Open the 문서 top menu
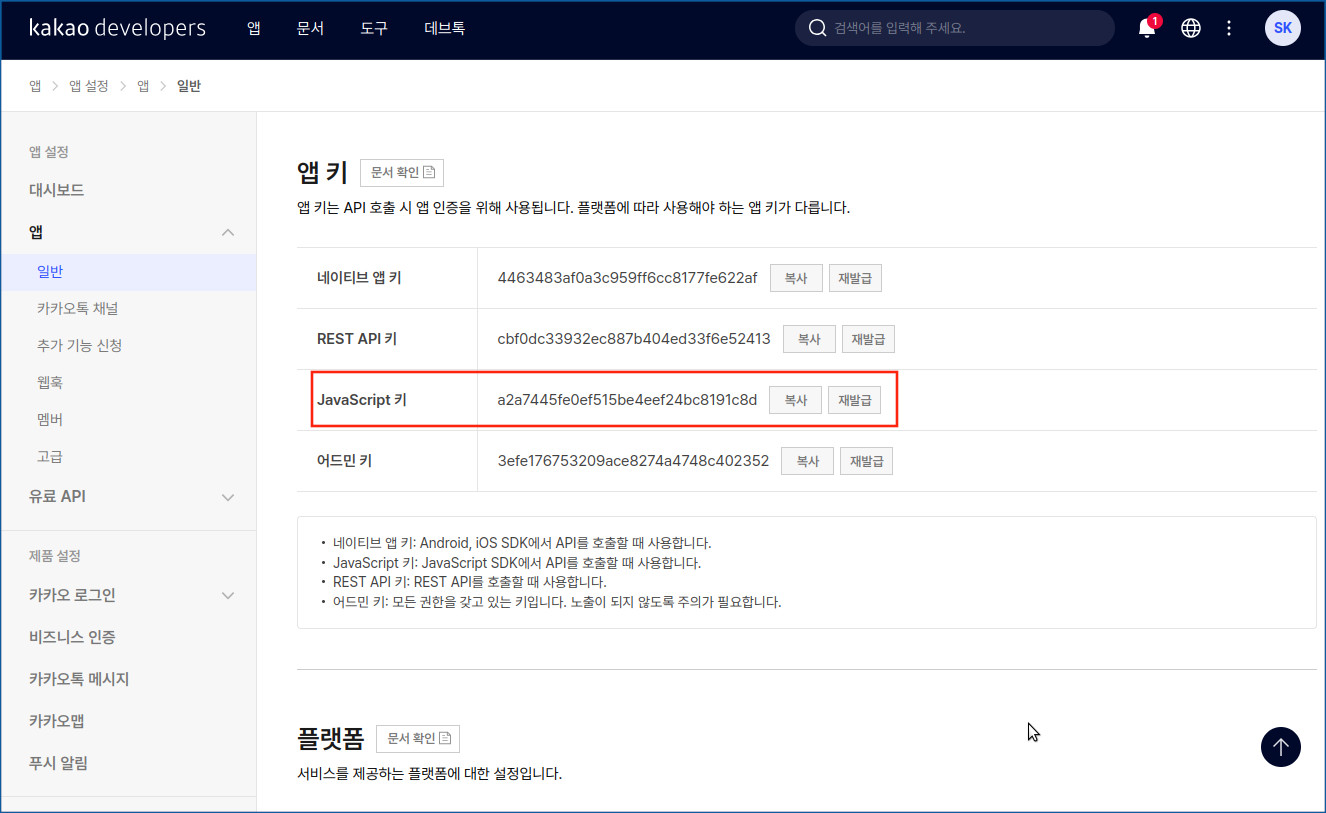The width and height of the screenshot is (1326, 813). (x=310, y=28)
